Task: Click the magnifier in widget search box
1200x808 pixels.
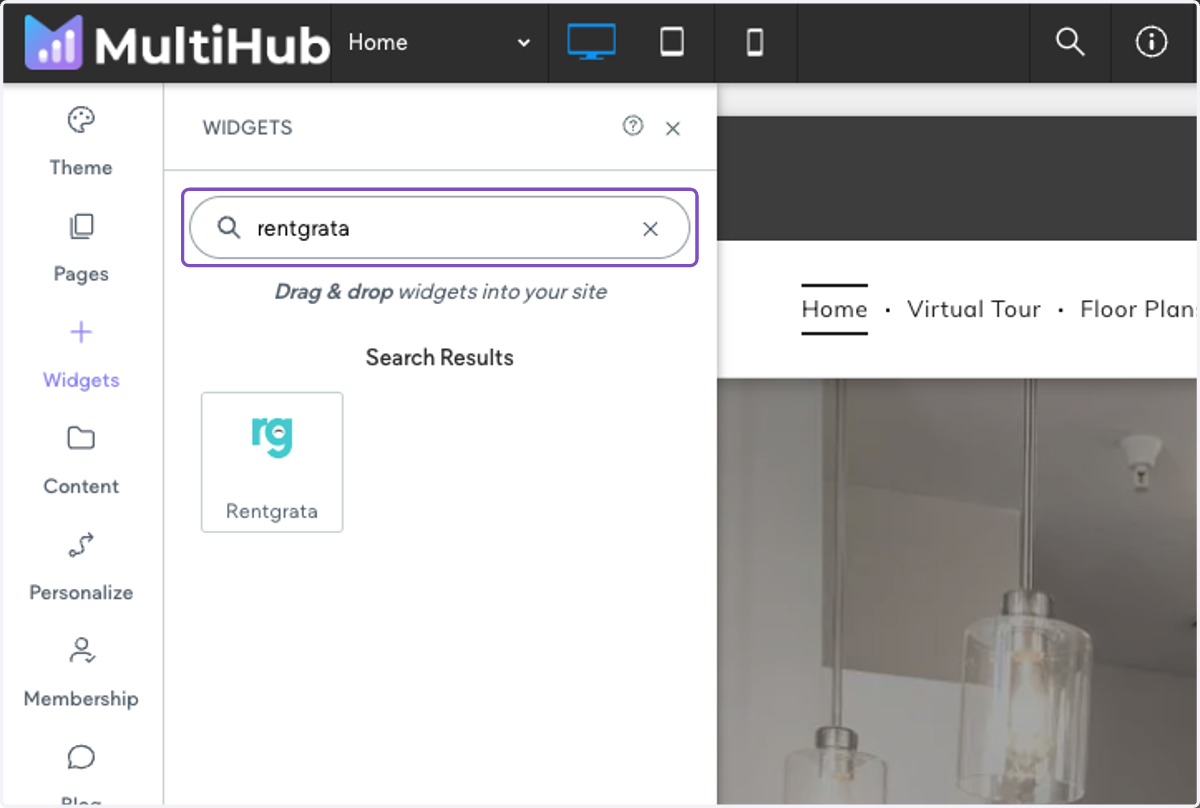Action: [x=229, y=228]
